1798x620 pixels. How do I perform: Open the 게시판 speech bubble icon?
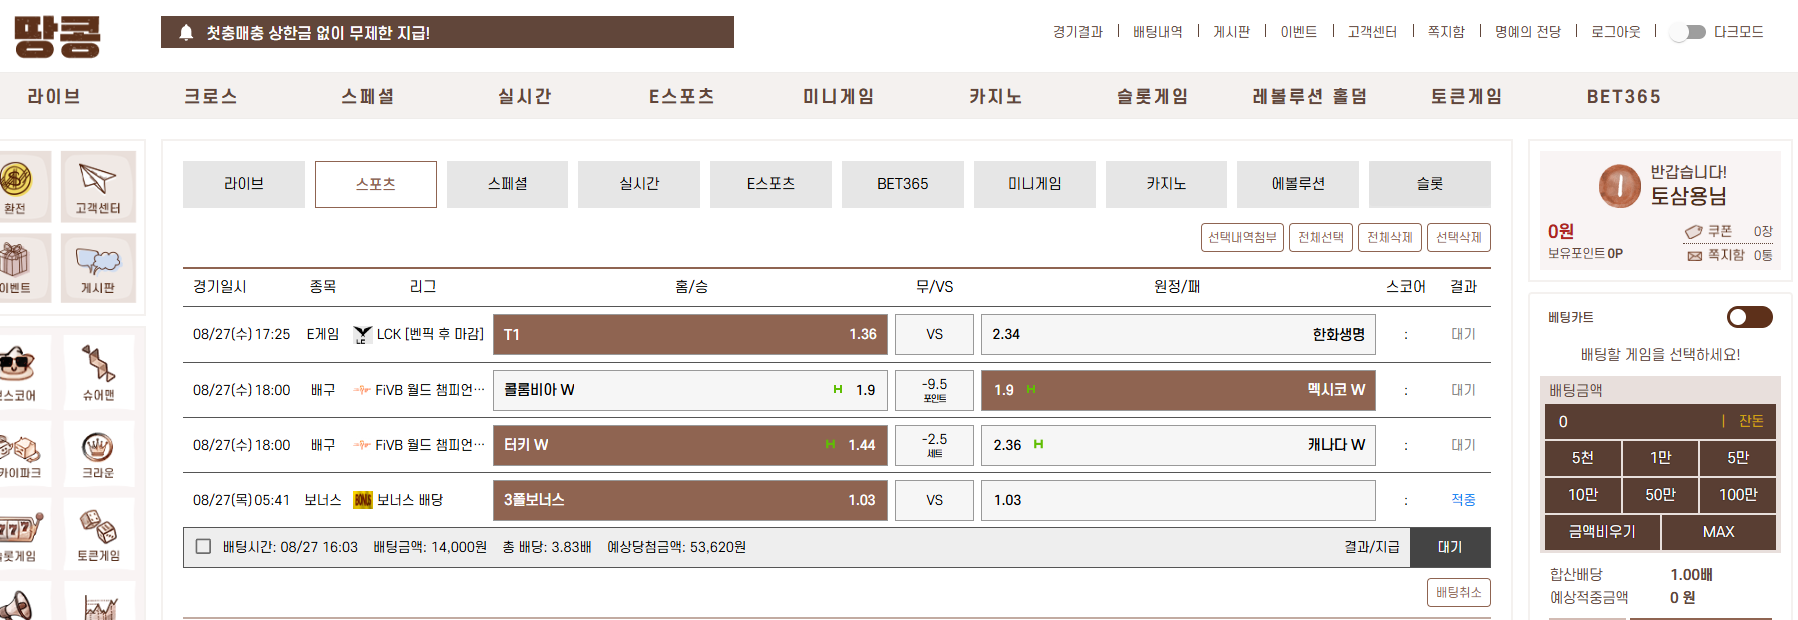pos(98,268)
